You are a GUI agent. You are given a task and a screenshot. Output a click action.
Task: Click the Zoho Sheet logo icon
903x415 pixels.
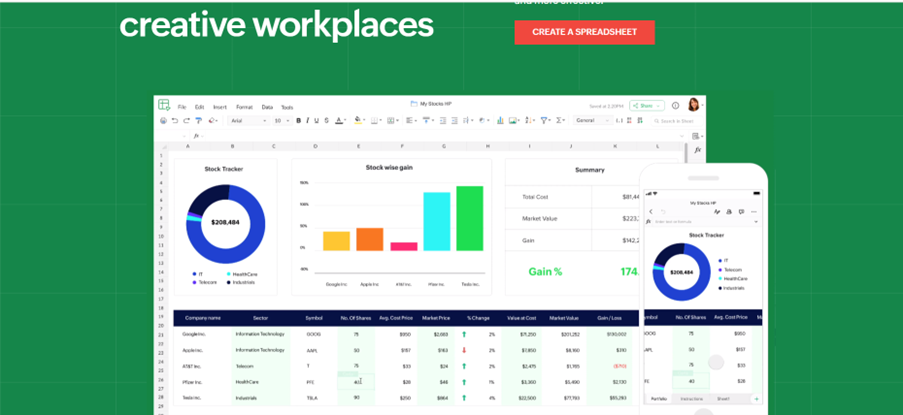click(164, 105)
